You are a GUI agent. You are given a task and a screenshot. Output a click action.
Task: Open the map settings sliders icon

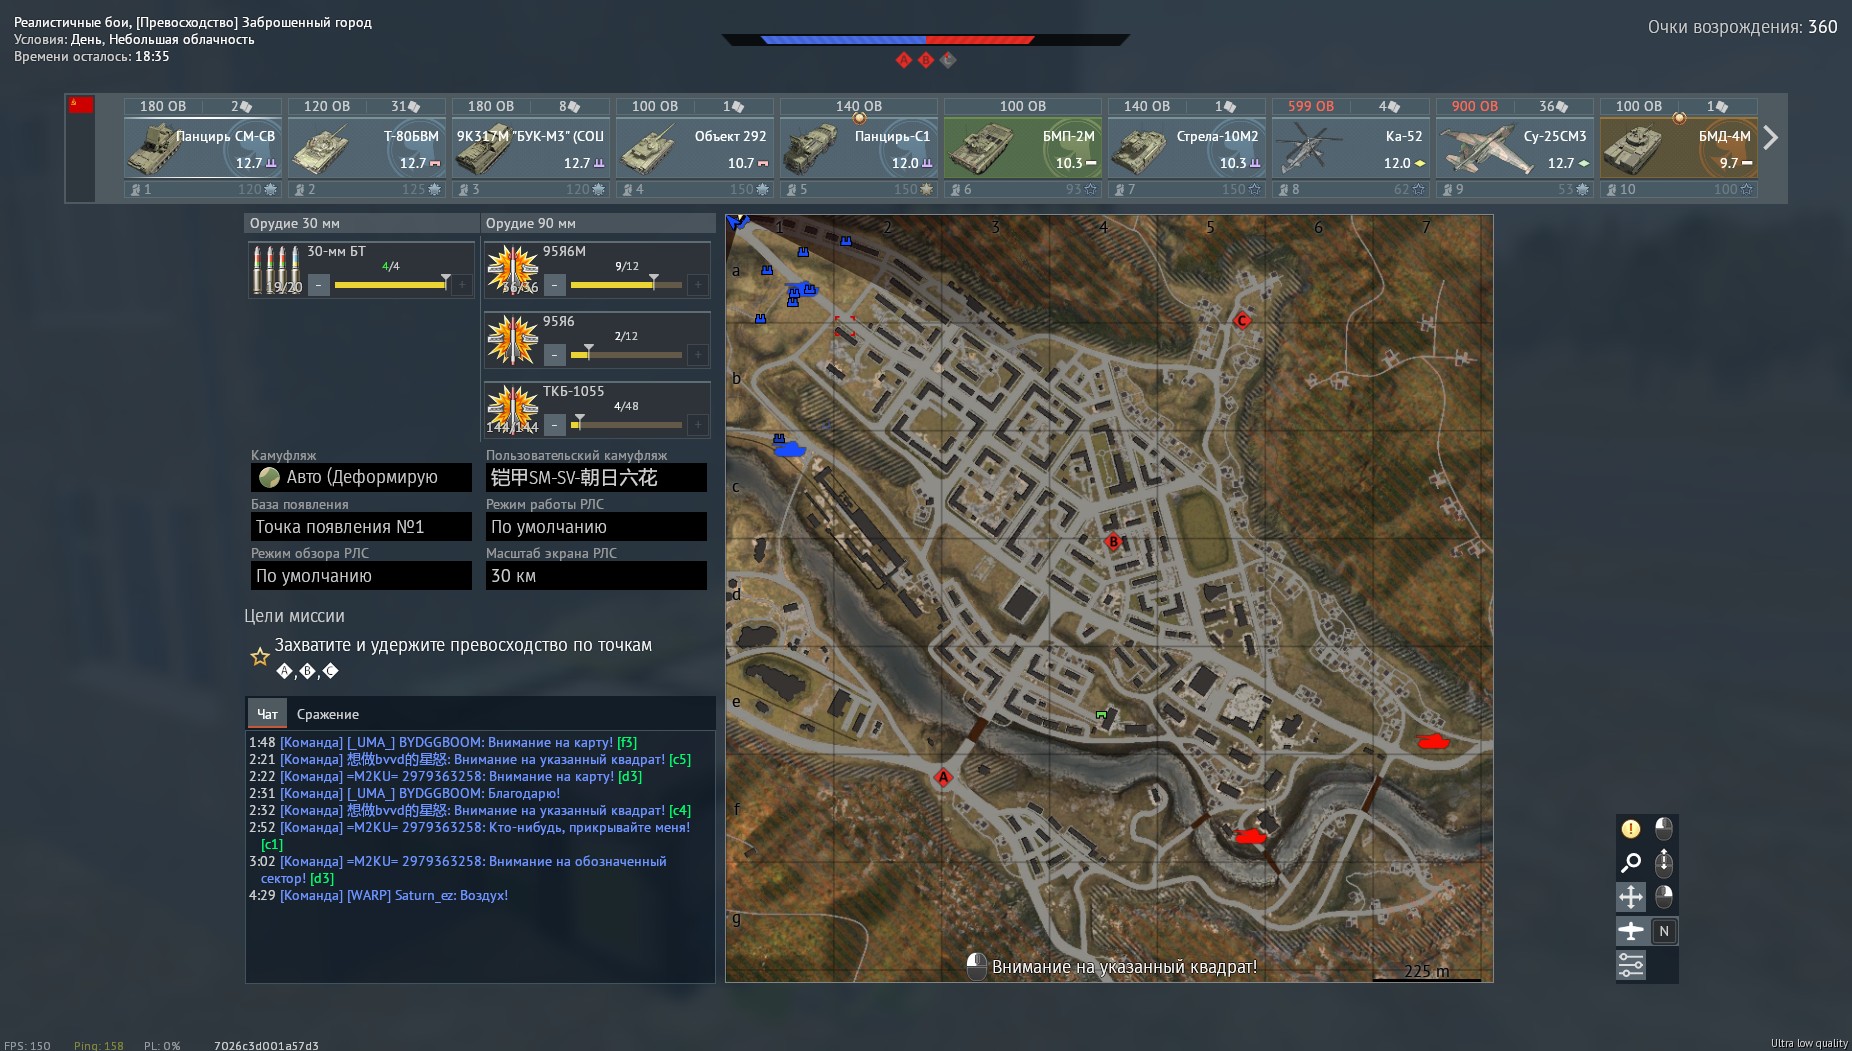coord(1630,965)
